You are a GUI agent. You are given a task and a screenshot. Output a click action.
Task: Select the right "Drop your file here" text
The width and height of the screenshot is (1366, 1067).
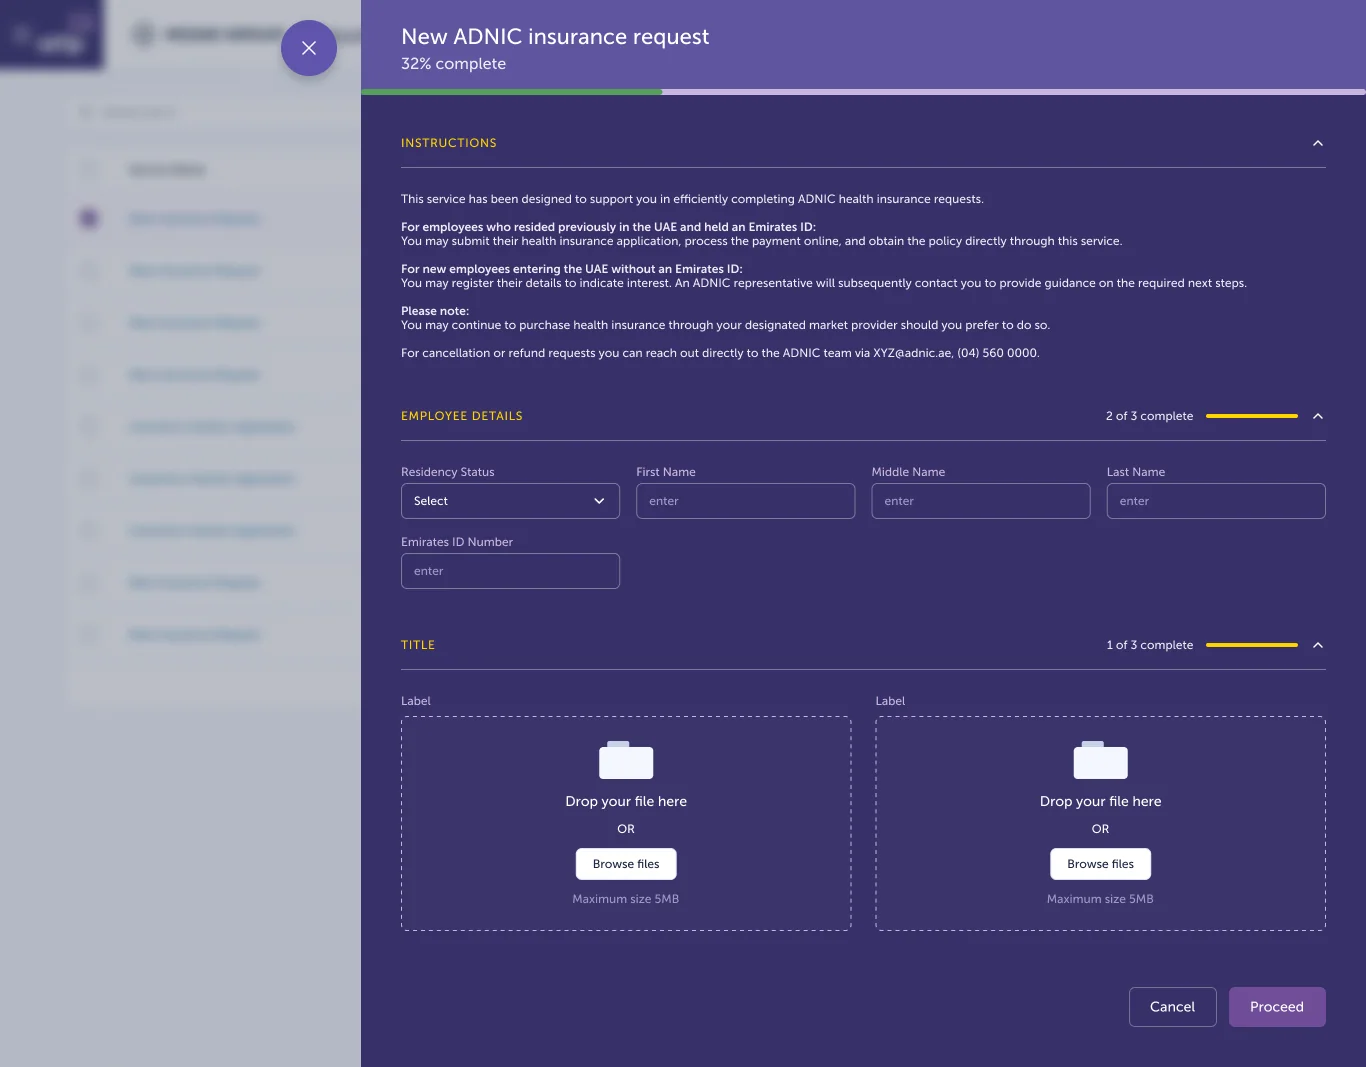click(x=1100, y=801)
